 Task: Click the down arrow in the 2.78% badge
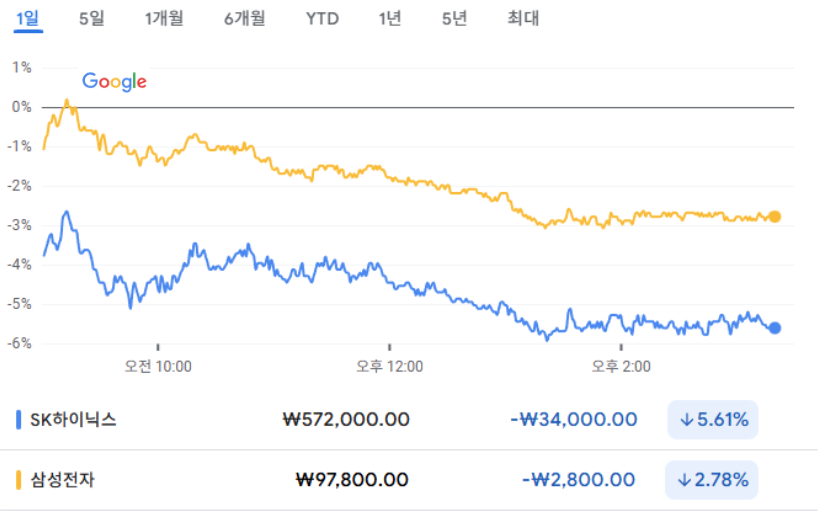(x=686, y=480)
